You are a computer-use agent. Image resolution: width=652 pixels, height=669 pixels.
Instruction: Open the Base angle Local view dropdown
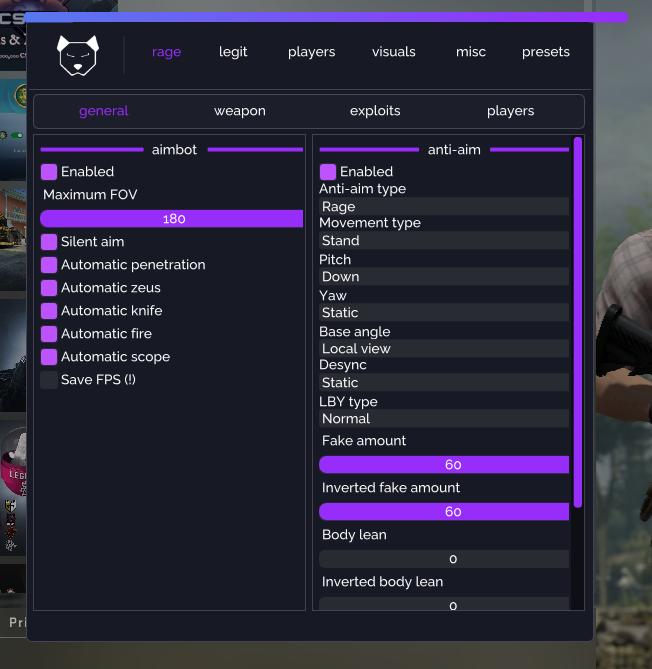pyautogui.click(x=444, y=349)
